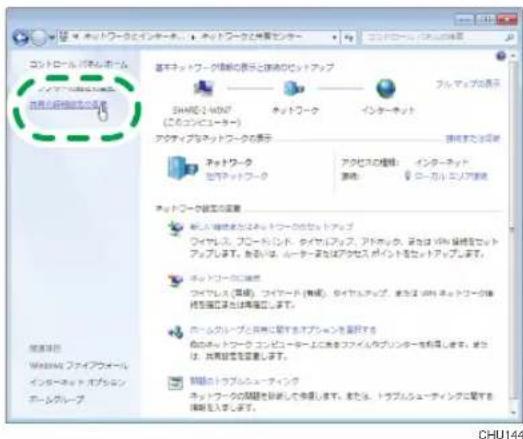Open the ネットワークに接続 link
Screen dimensions: 523x439
pyautogui.click(x=225, y=278)
